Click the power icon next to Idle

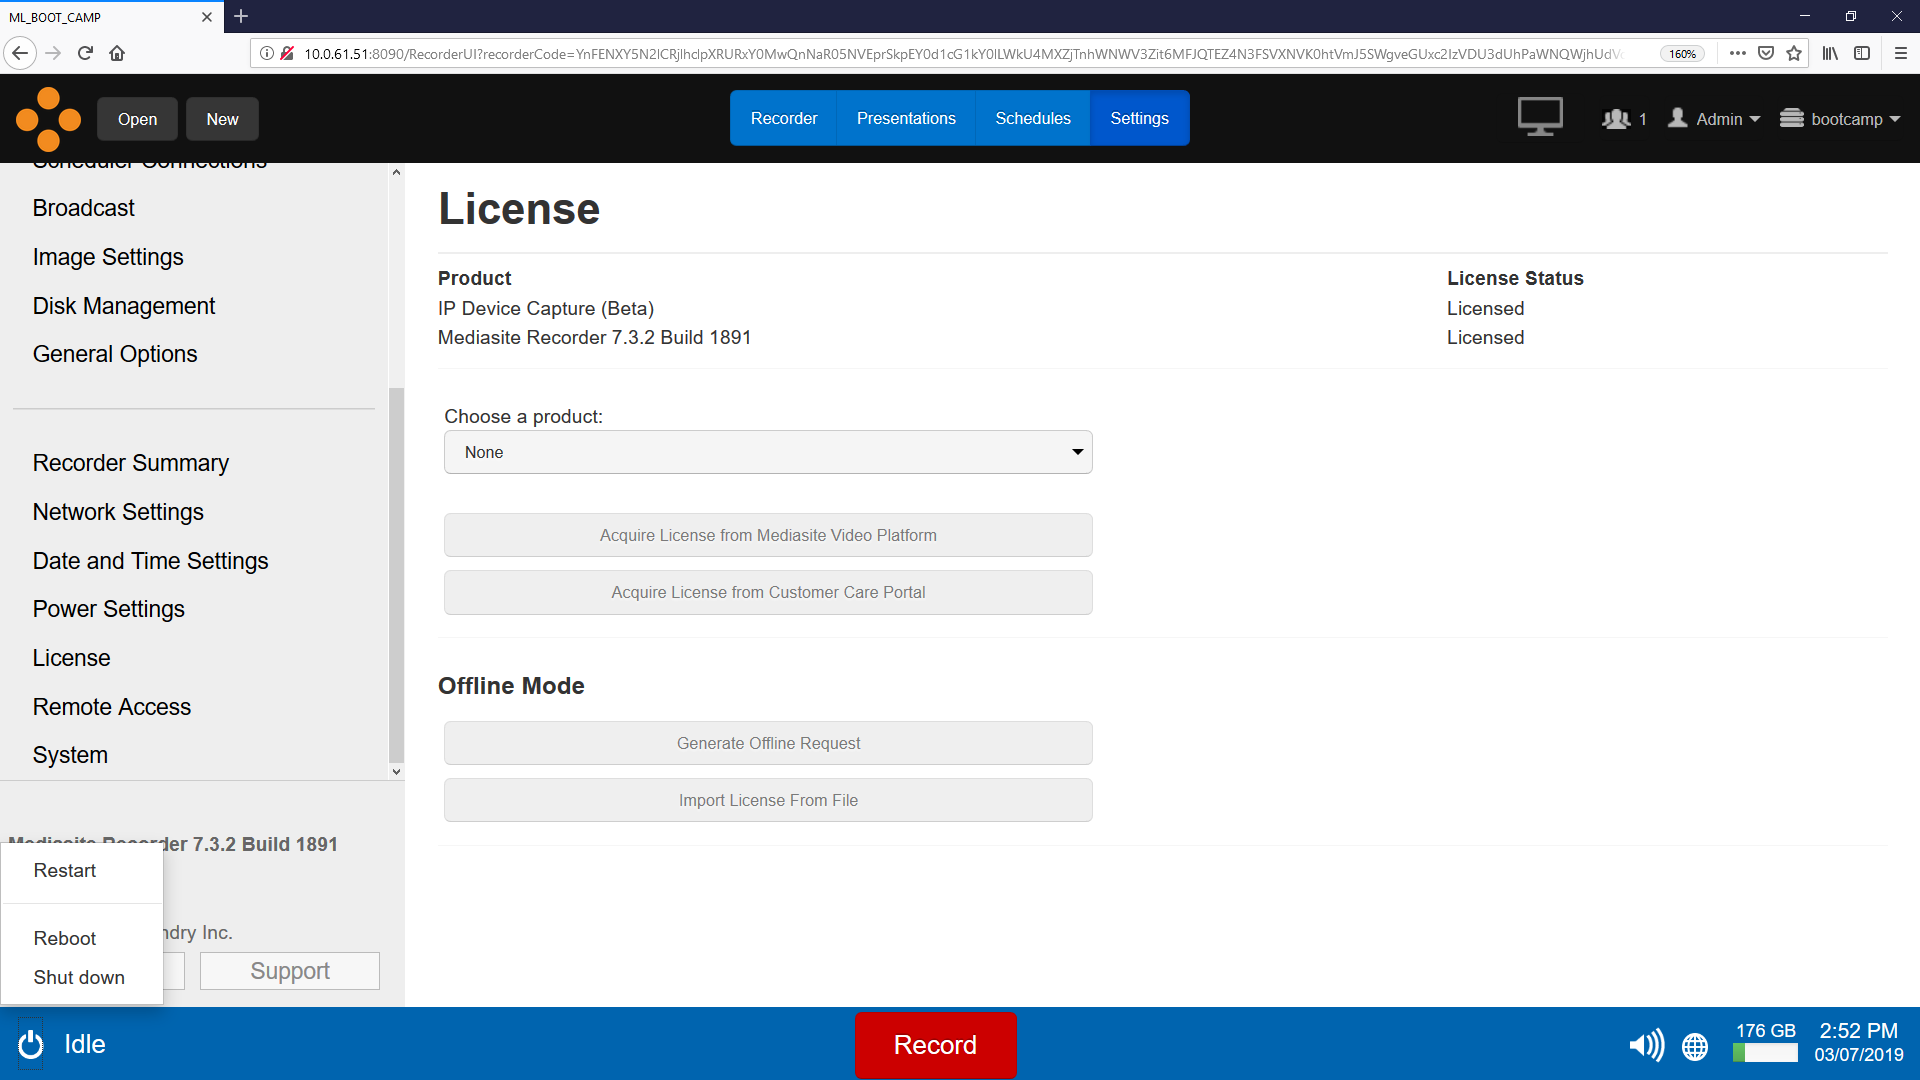point(31,1044)
